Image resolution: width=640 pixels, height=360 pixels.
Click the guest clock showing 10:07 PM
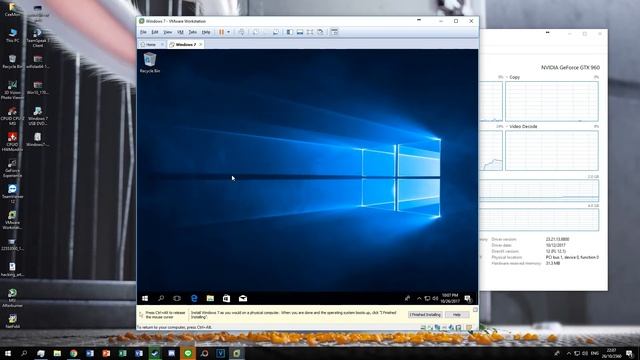pyautogui.click(x=450, y=298)
